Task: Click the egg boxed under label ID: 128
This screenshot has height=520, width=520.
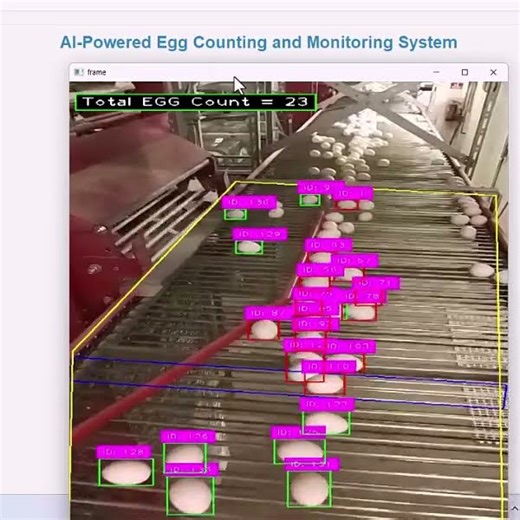Action: tap(126, 472)
